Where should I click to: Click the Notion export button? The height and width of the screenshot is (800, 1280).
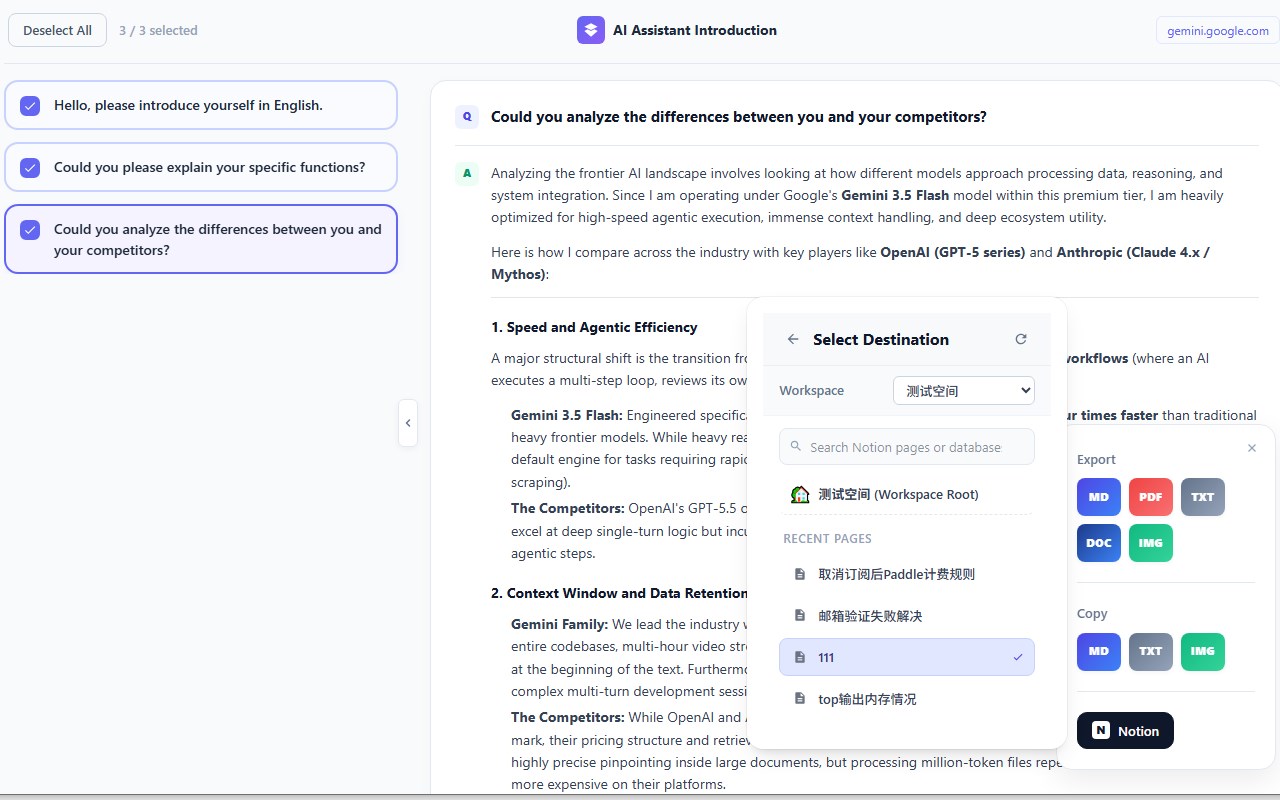pos(1125,731)
